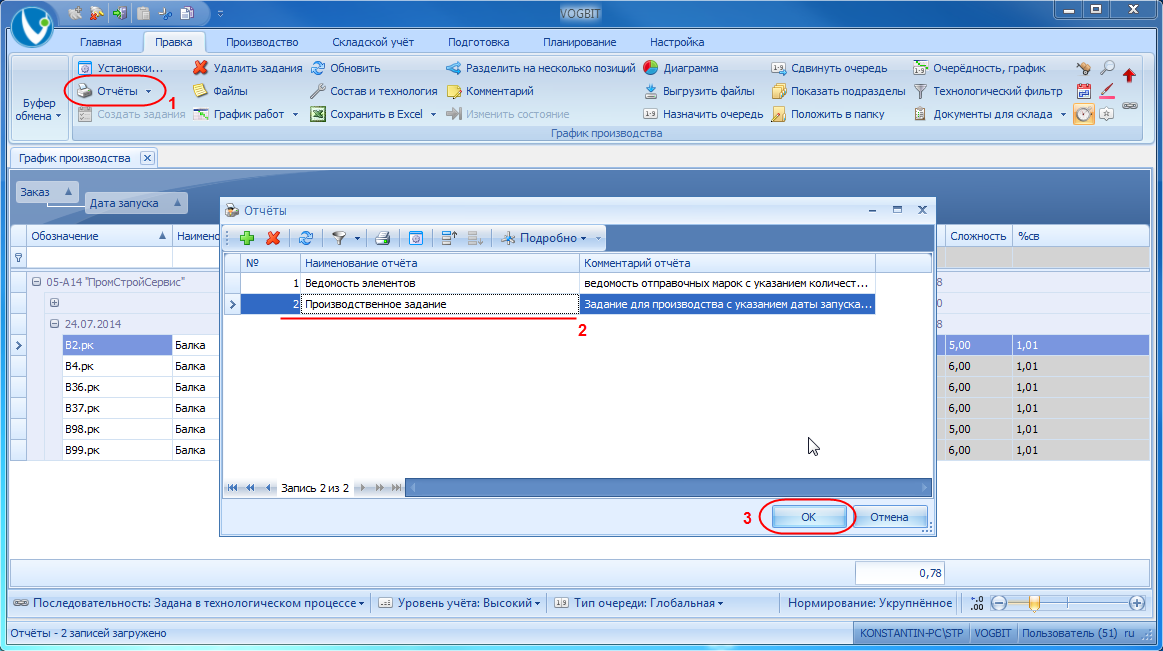This screenshot has height=651, width=1163.
Task: Click Обновить in the ribbon
Action: point(346,68)
